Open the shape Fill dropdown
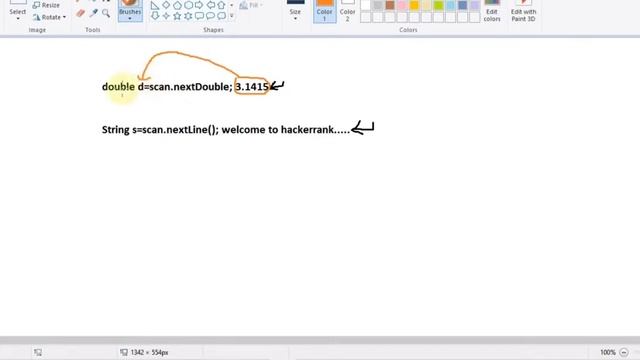Screen dimensions: 640x360 tap(251, 5)
